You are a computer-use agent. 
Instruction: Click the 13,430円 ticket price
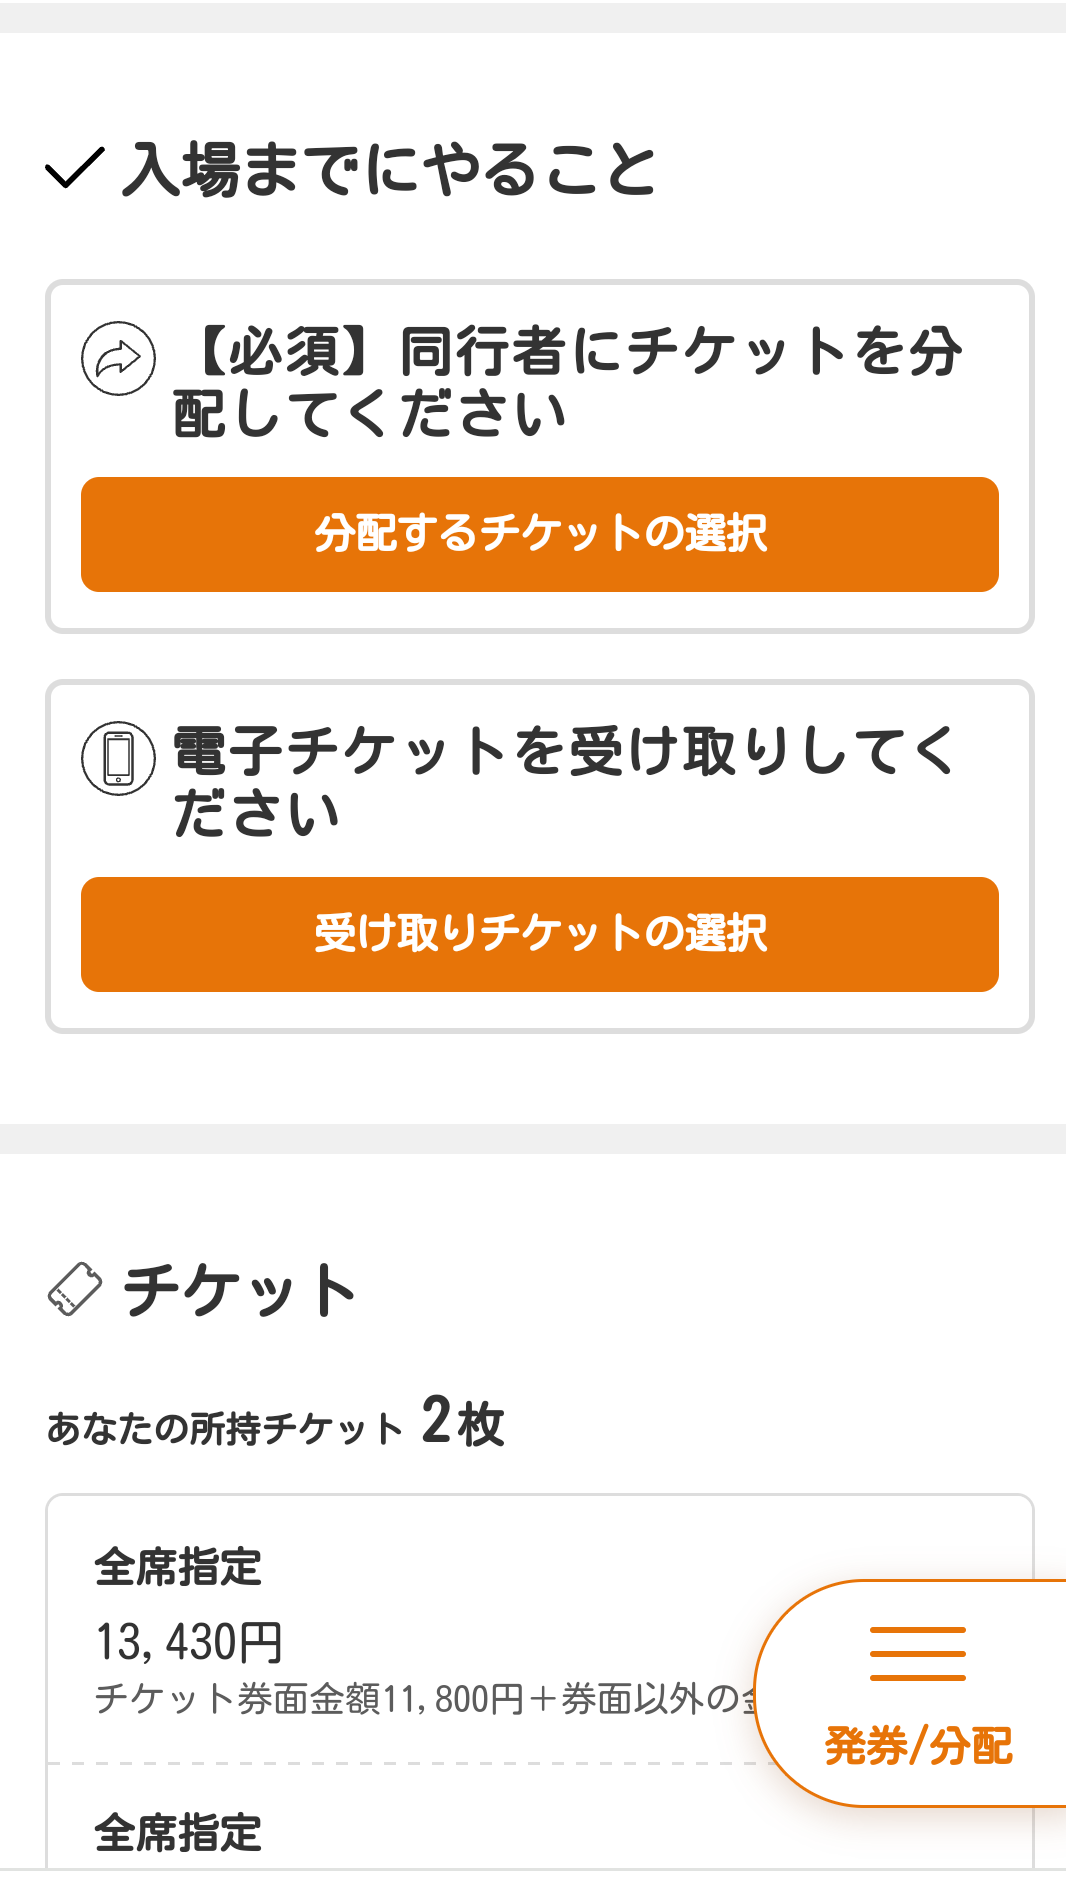(x=189, y=1642)
